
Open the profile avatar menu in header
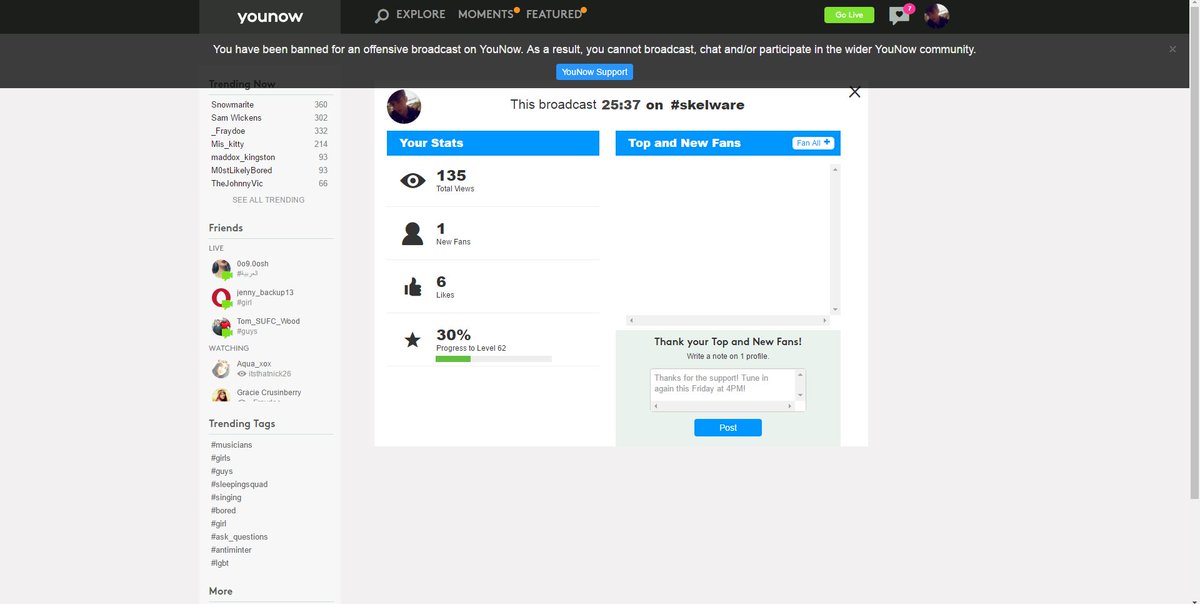click(x=936, y=15)
